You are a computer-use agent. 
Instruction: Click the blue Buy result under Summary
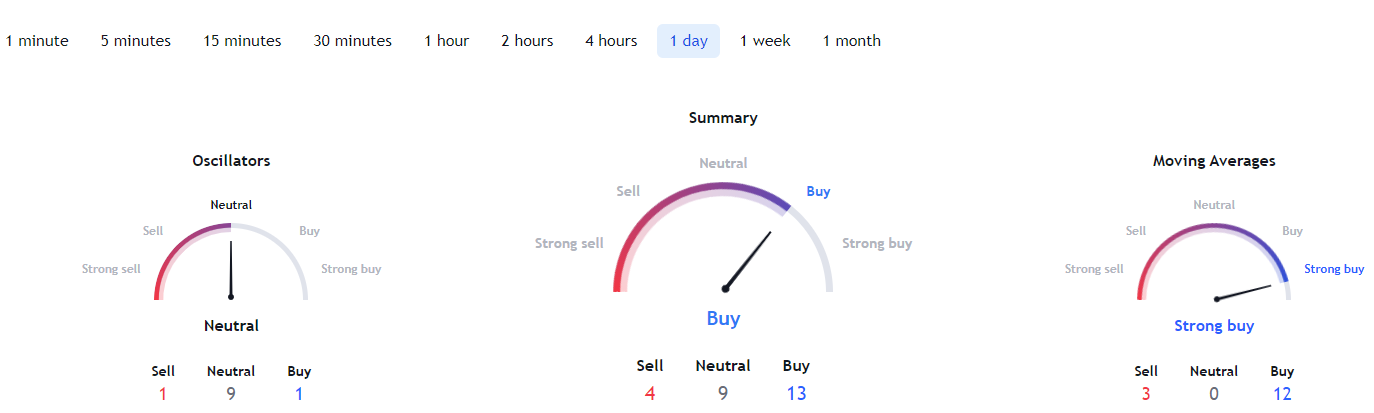(723, 319)
